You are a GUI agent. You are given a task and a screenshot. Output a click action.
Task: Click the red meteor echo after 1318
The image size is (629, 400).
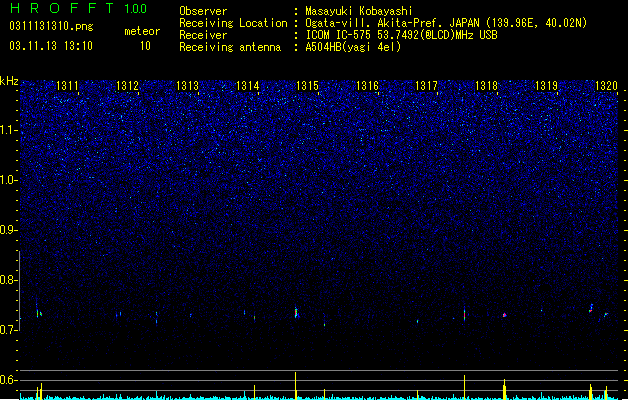505,315
